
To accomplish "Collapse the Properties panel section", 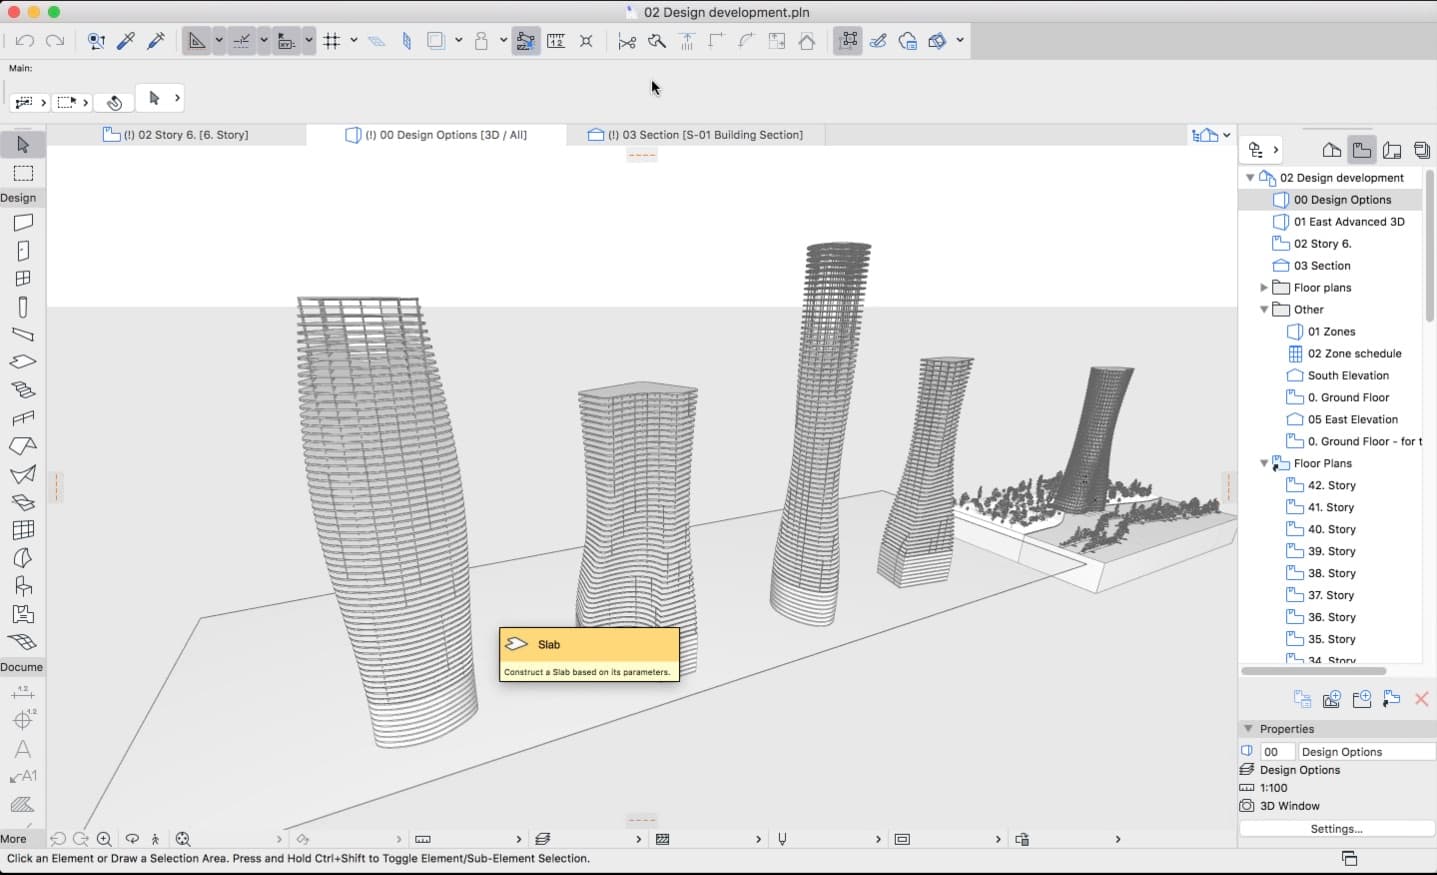I will pyautogui.click(x=1248, y=729).
